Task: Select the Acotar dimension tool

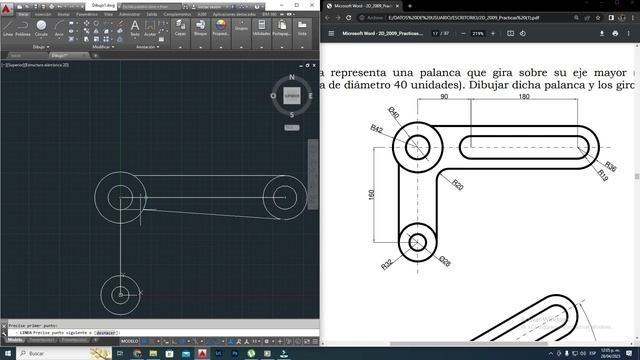Action: 150,29
